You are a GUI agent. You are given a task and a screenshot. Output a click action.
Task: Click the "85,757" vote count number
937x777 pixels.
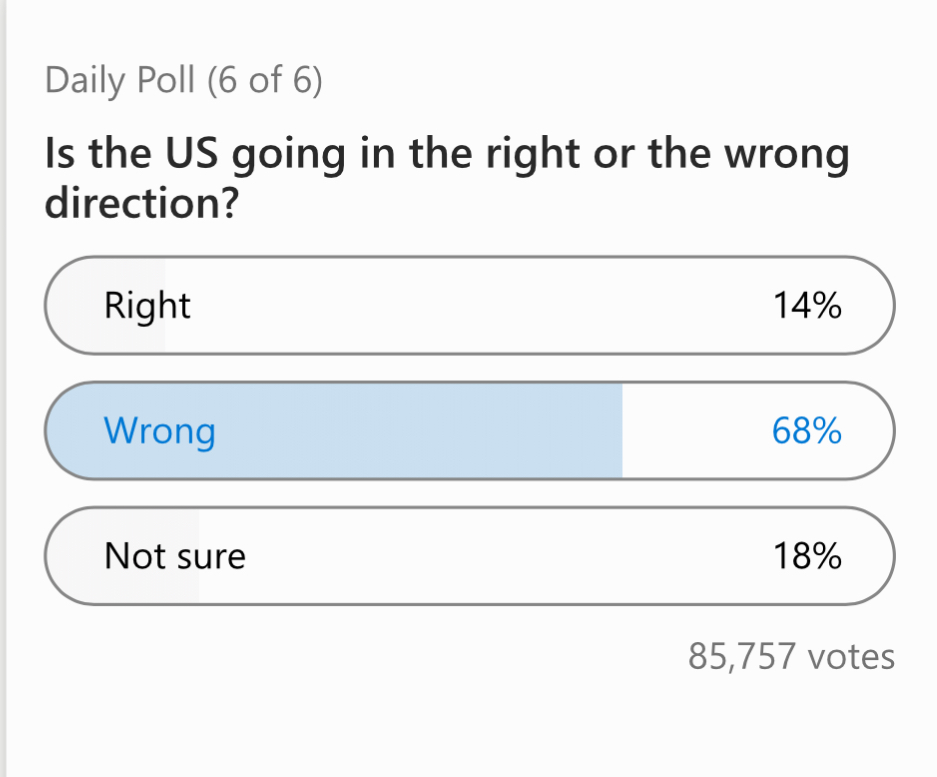742,656
